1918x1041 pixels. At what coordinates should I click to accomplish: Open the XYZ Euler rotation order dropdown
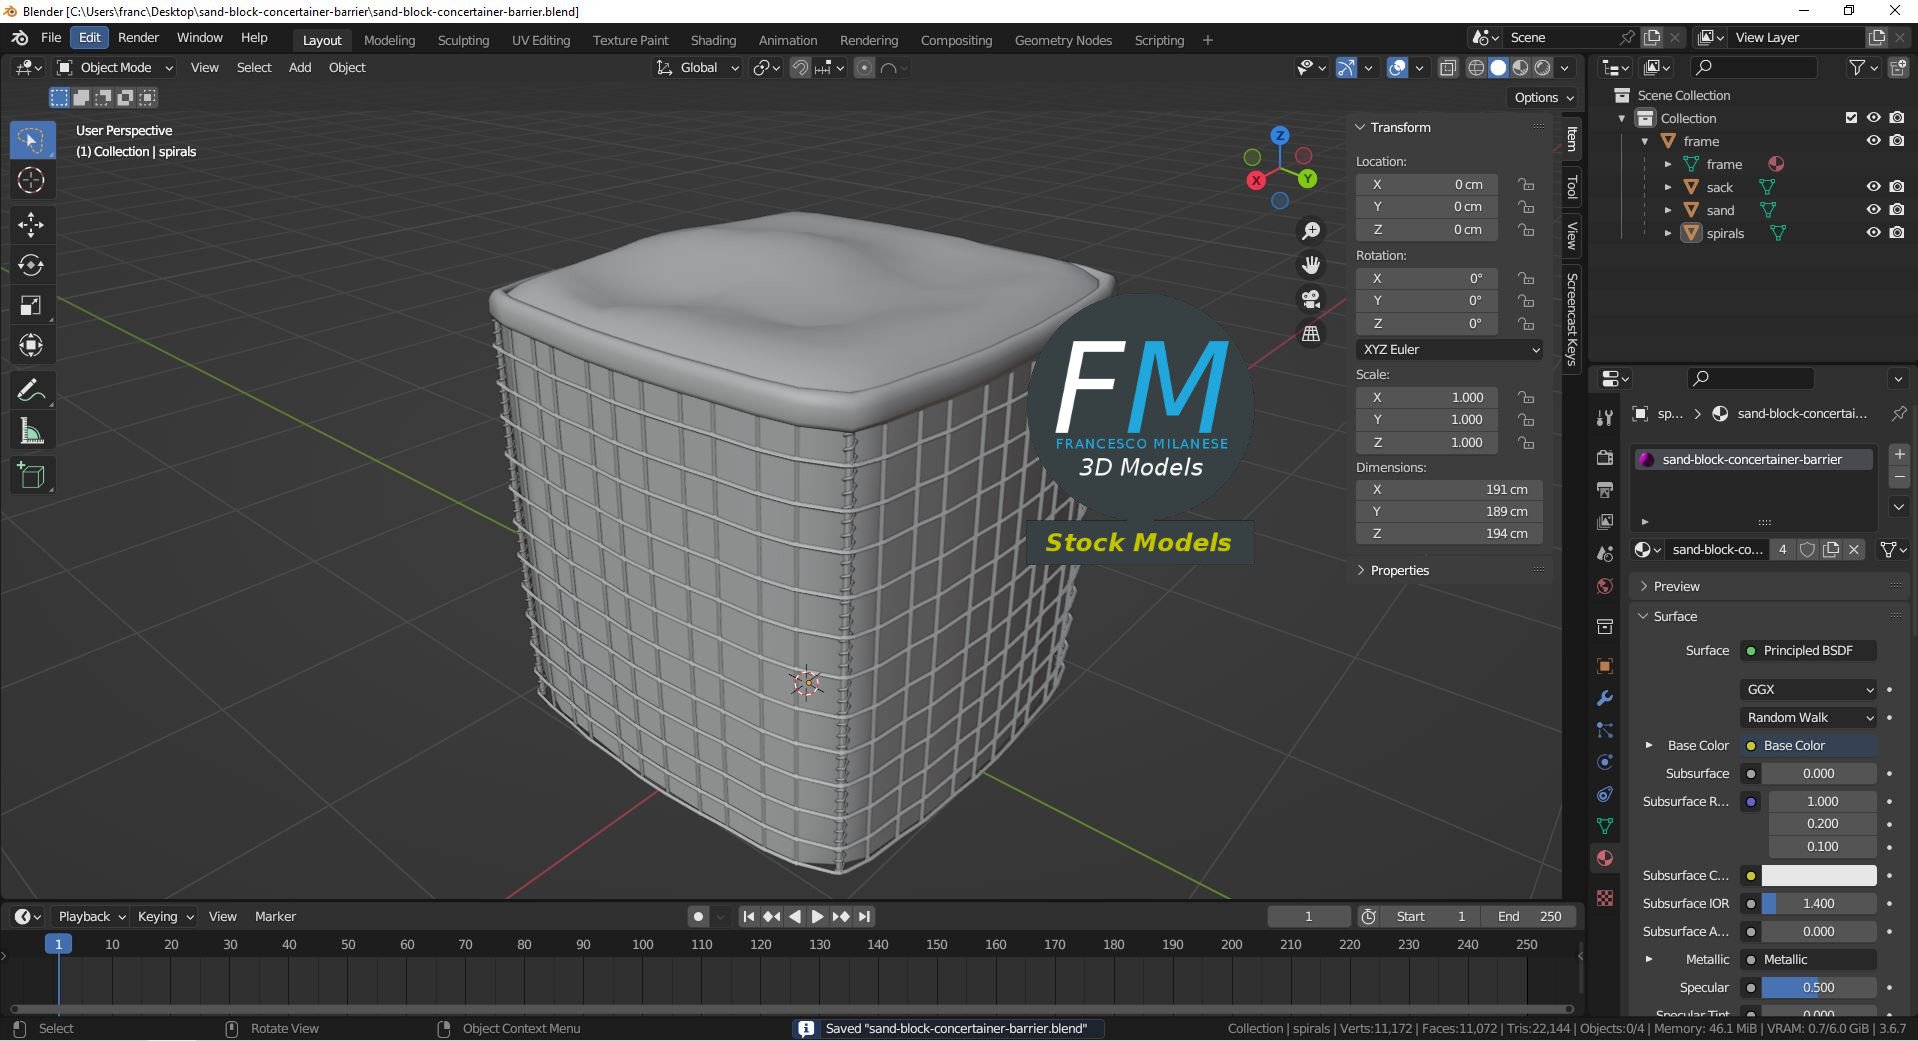(x=1448, y=349)
